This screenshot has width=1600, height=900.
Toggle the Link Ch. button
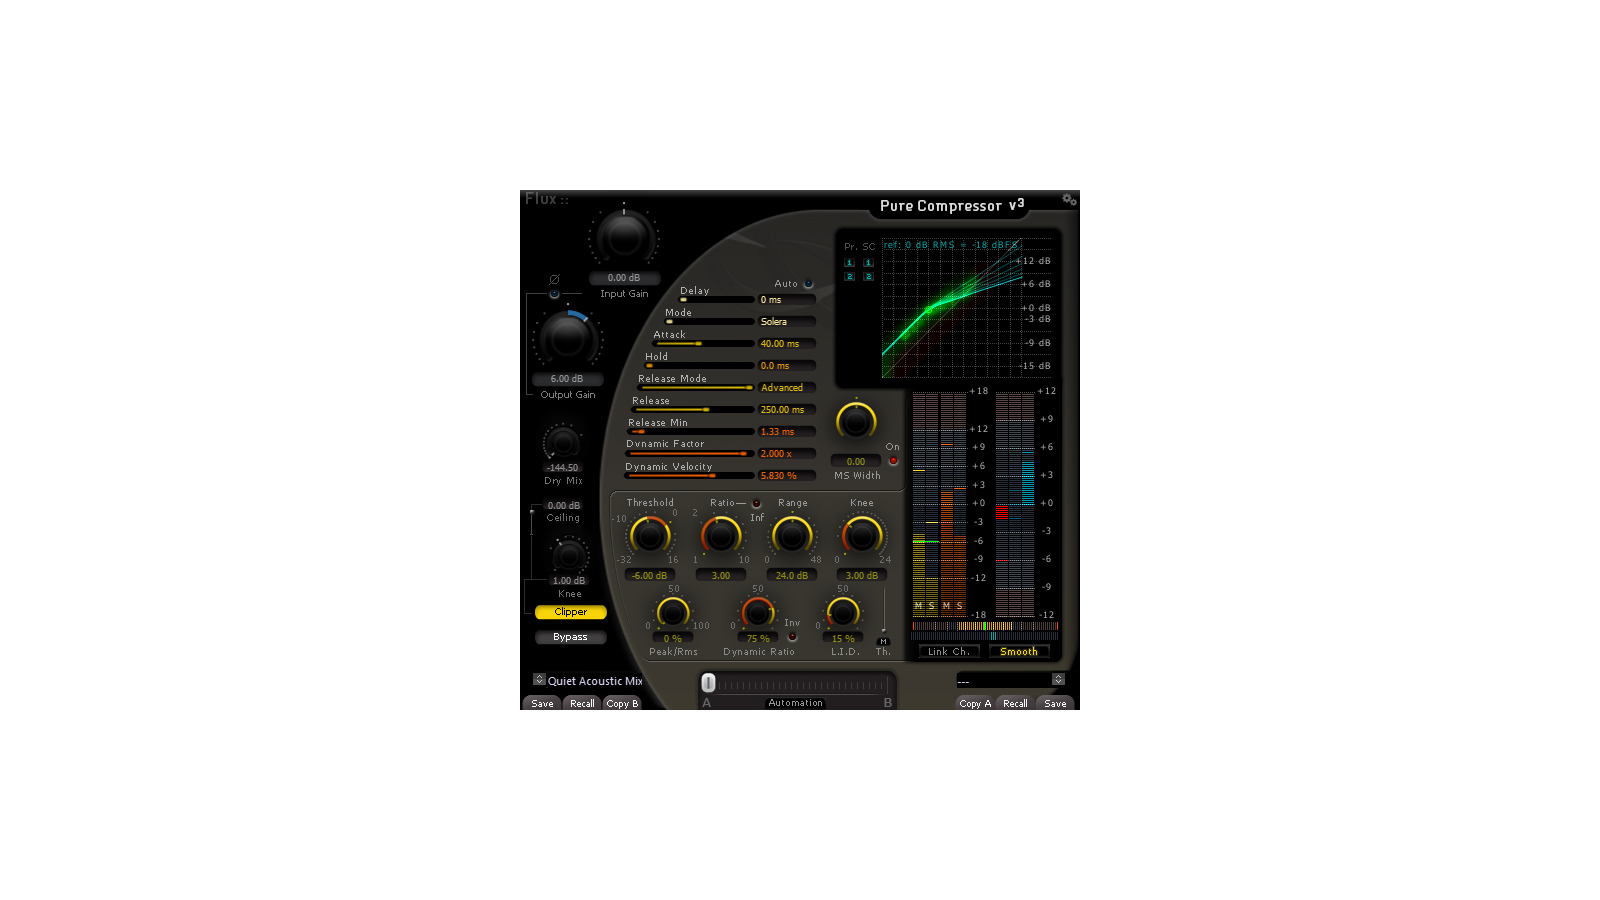pos(949,652)
